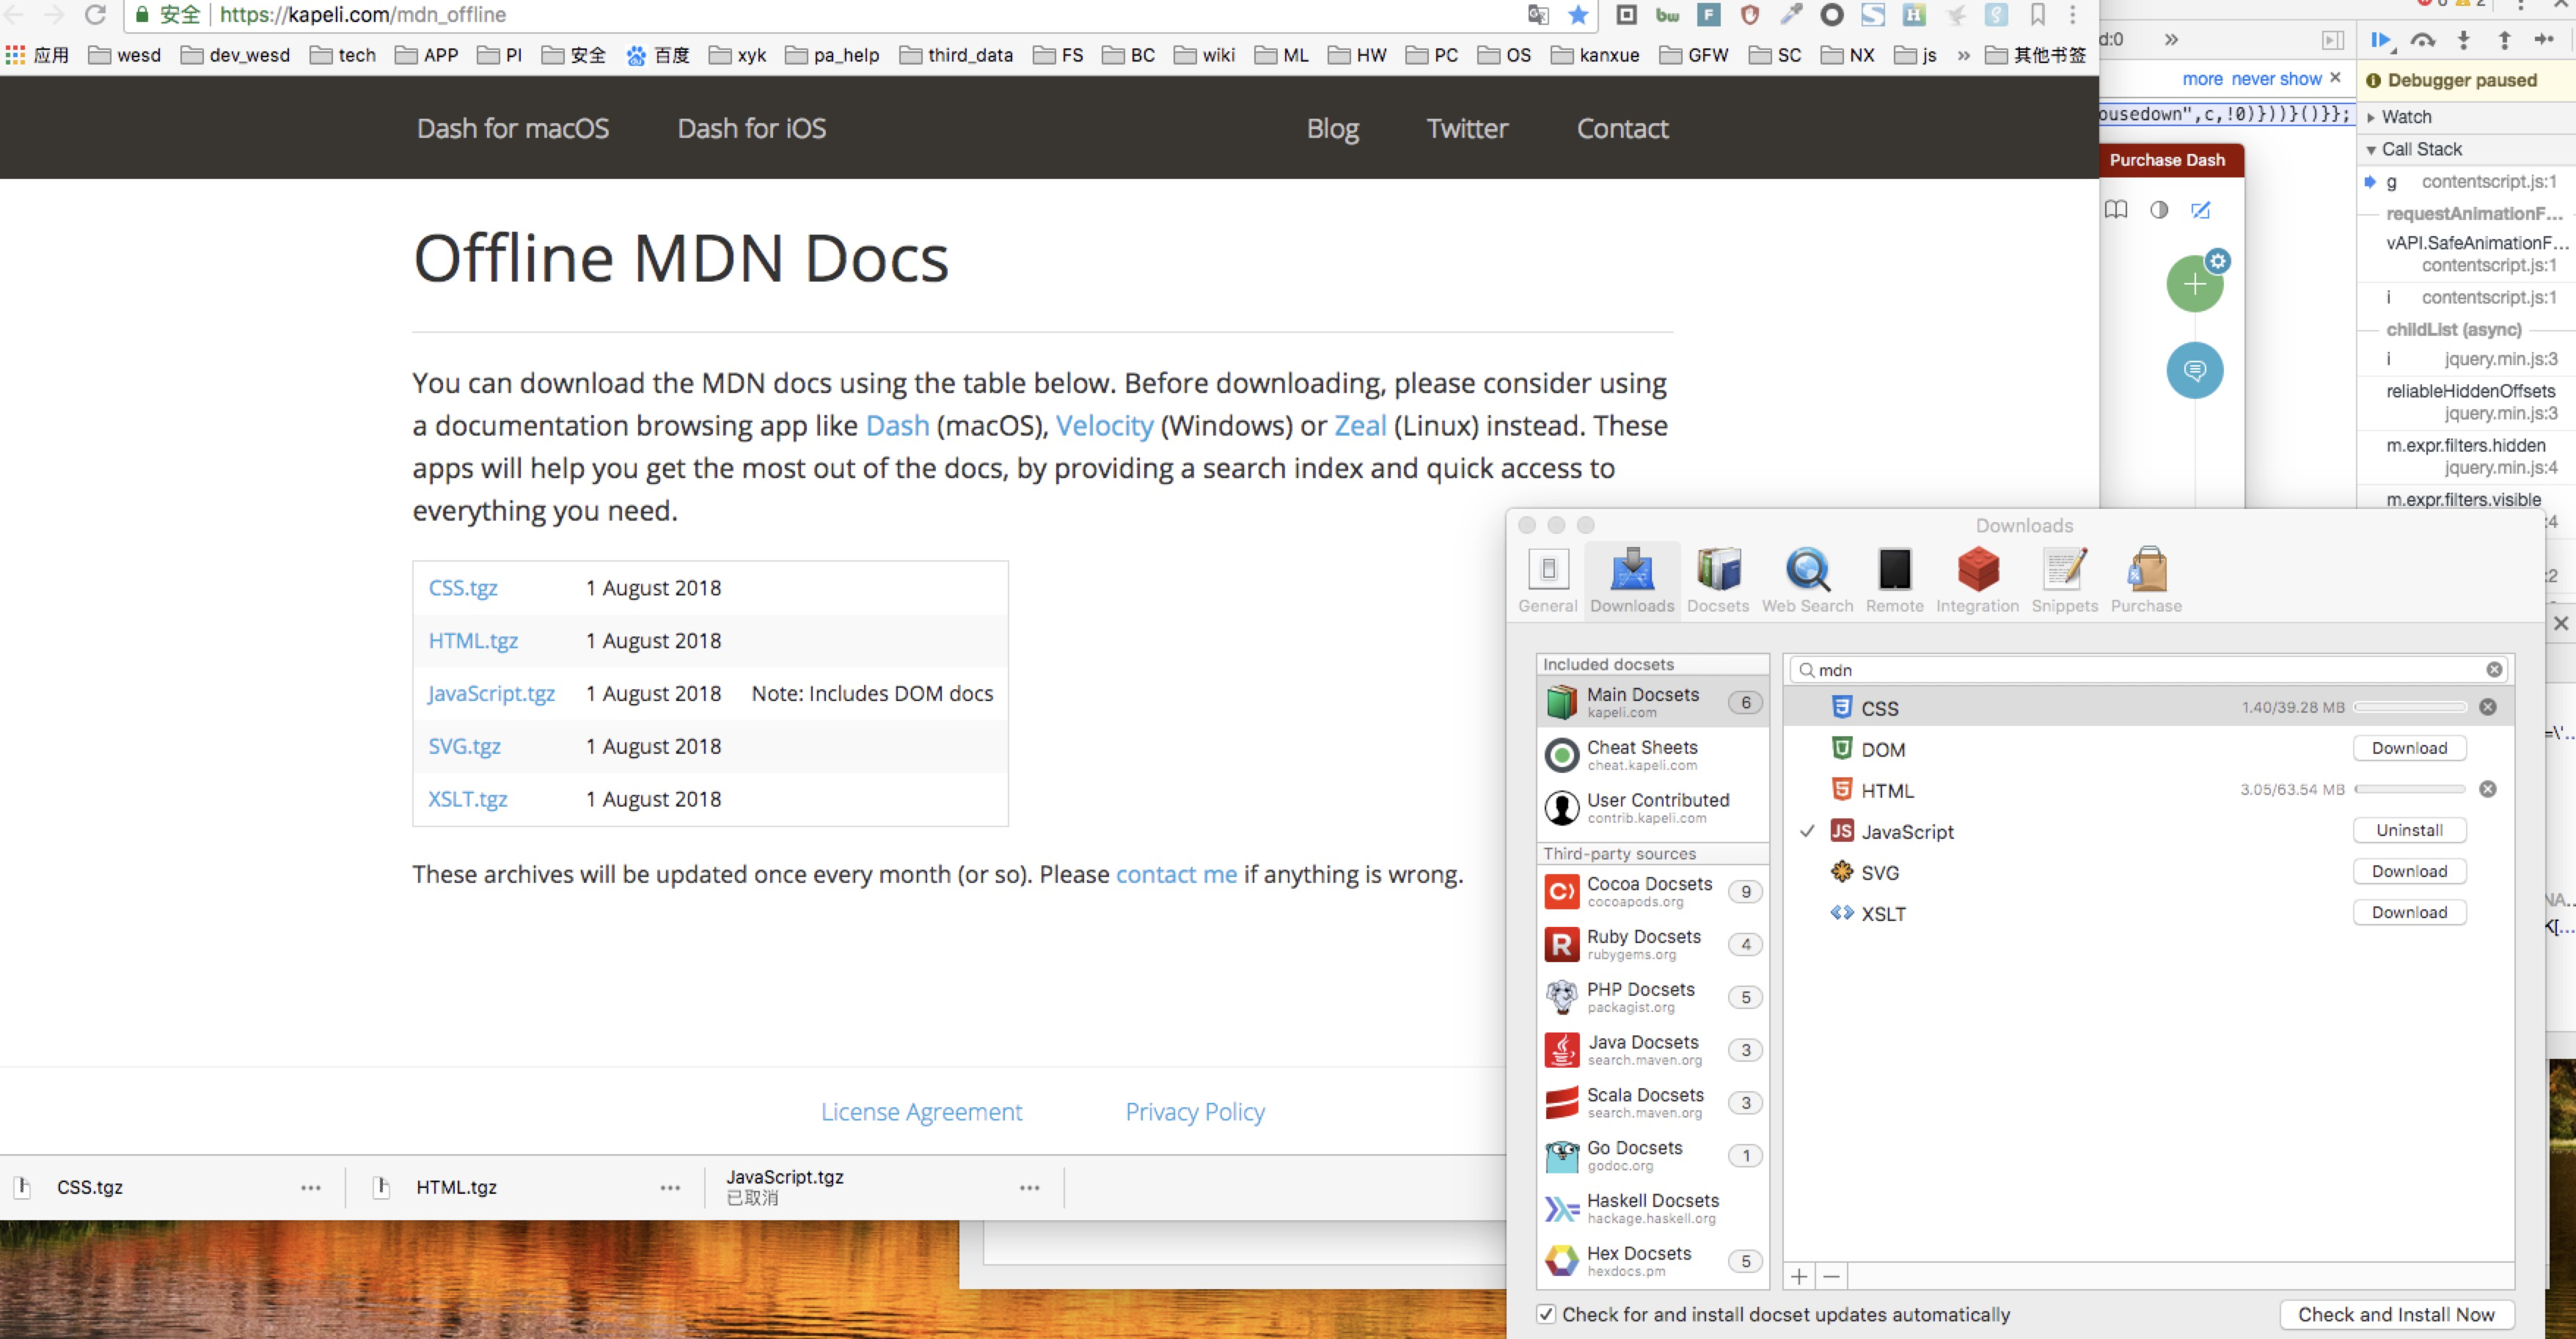Viewport: 2576px width, 1339px height.
Task: Click HTML download progress bar
Action: coord(2410,789)
